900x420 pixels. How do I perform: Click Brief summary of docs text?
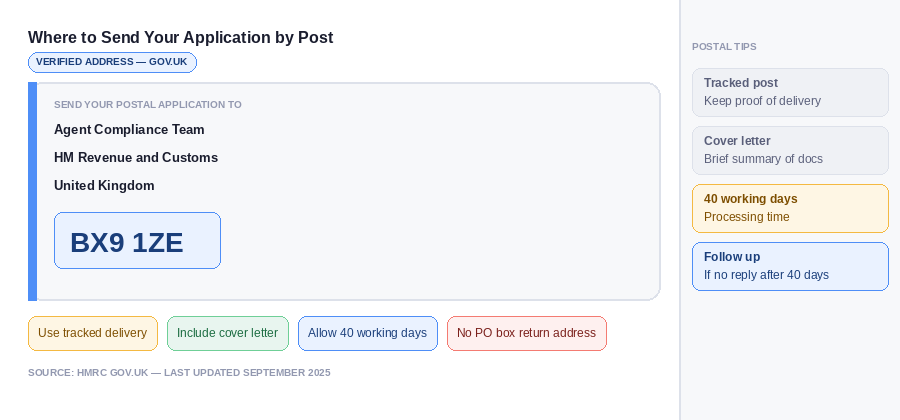click(x=763, y=159)
